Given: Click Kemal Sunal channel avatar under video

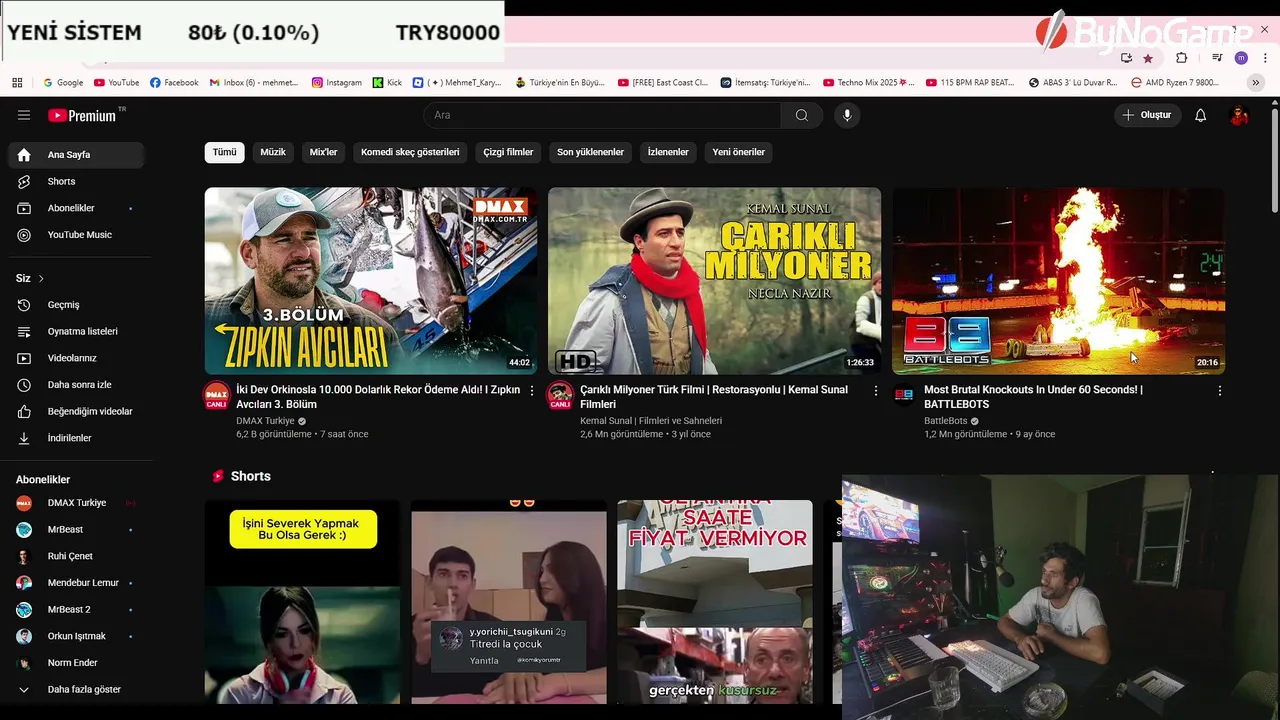Looking at the screenshot, I should point(560,395).
